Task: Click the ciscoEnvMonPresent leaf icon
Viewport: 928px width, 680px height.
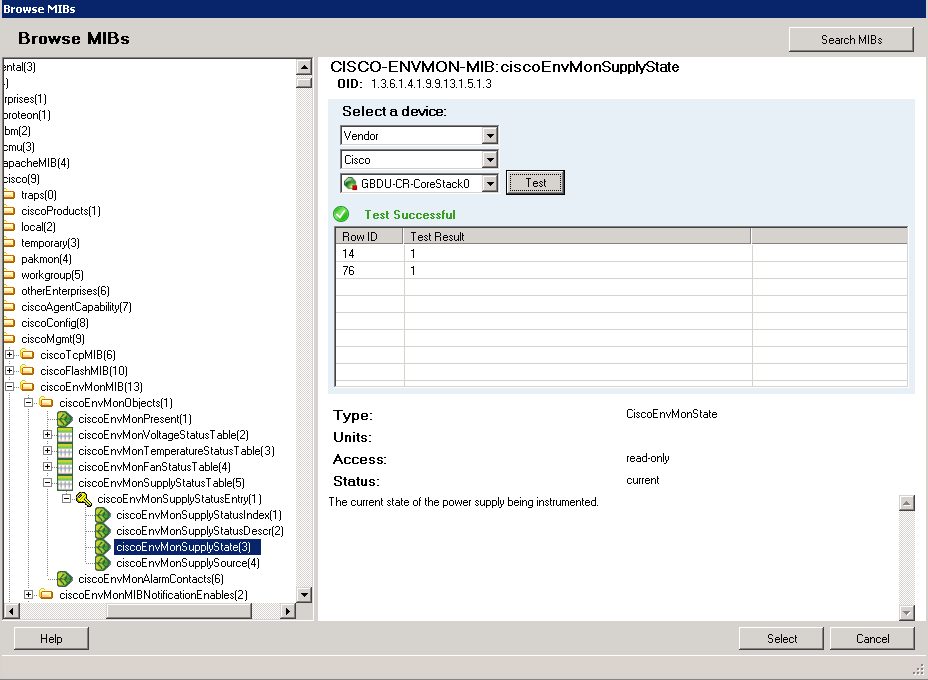Action: pos(65,419)
